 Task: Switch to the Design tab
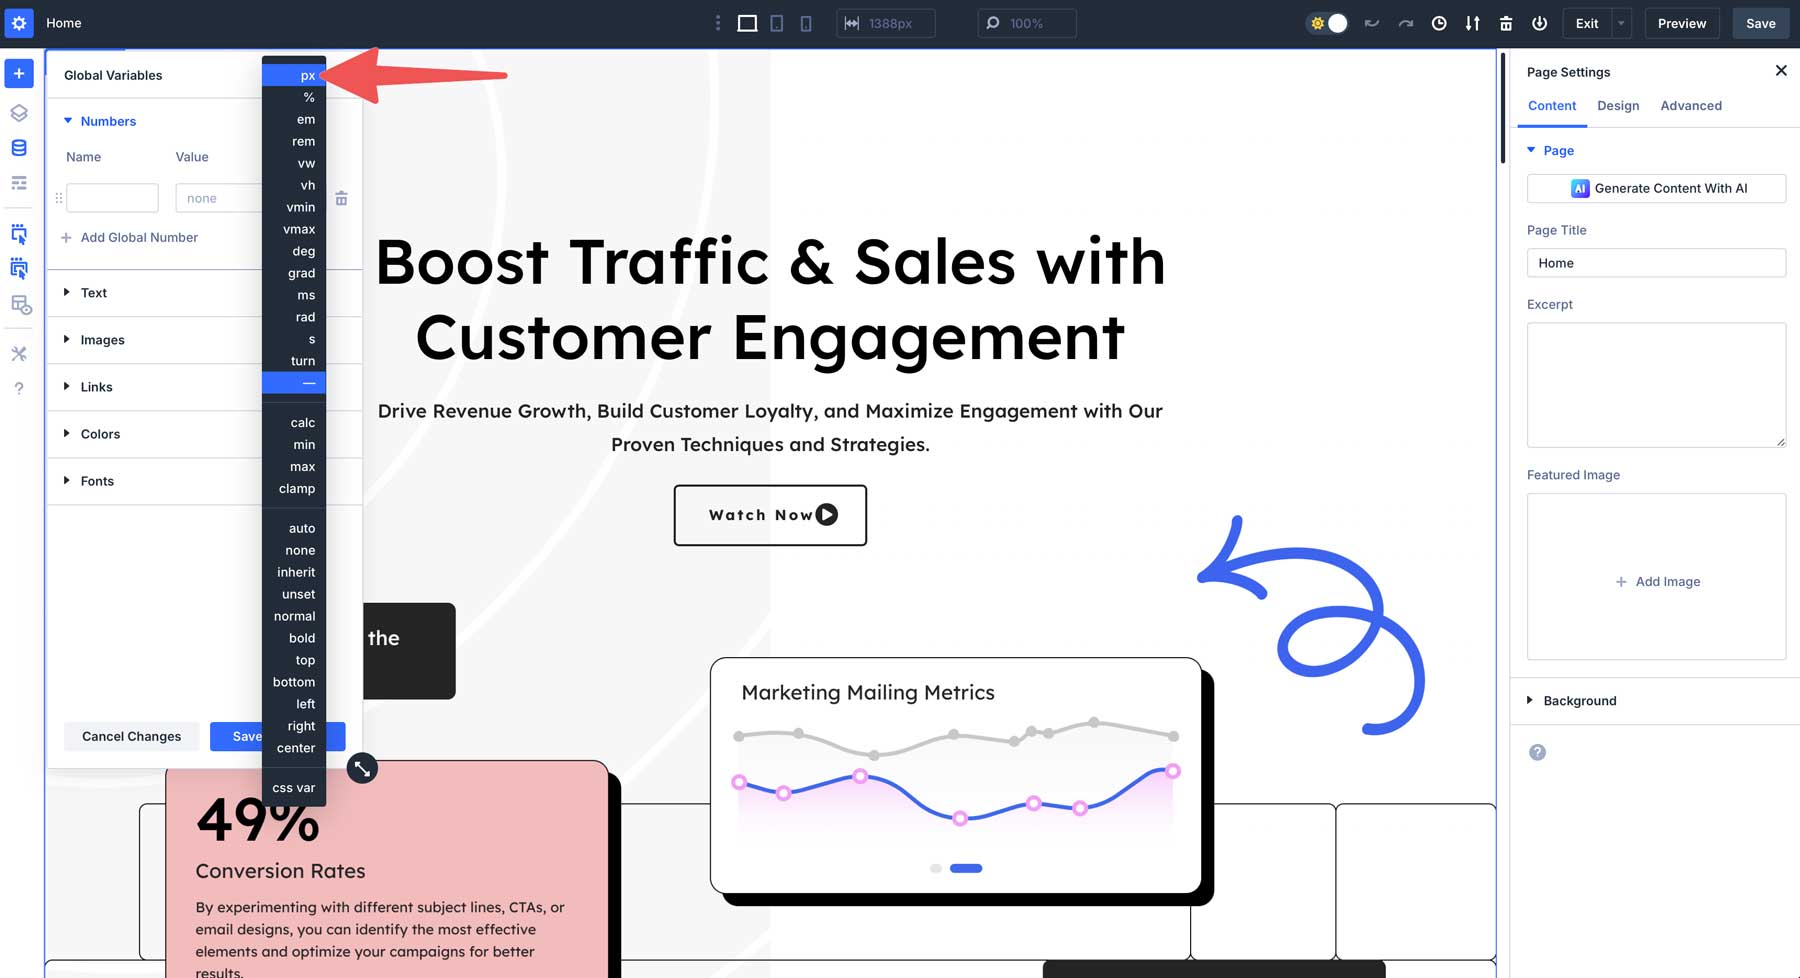(1618, 106)
